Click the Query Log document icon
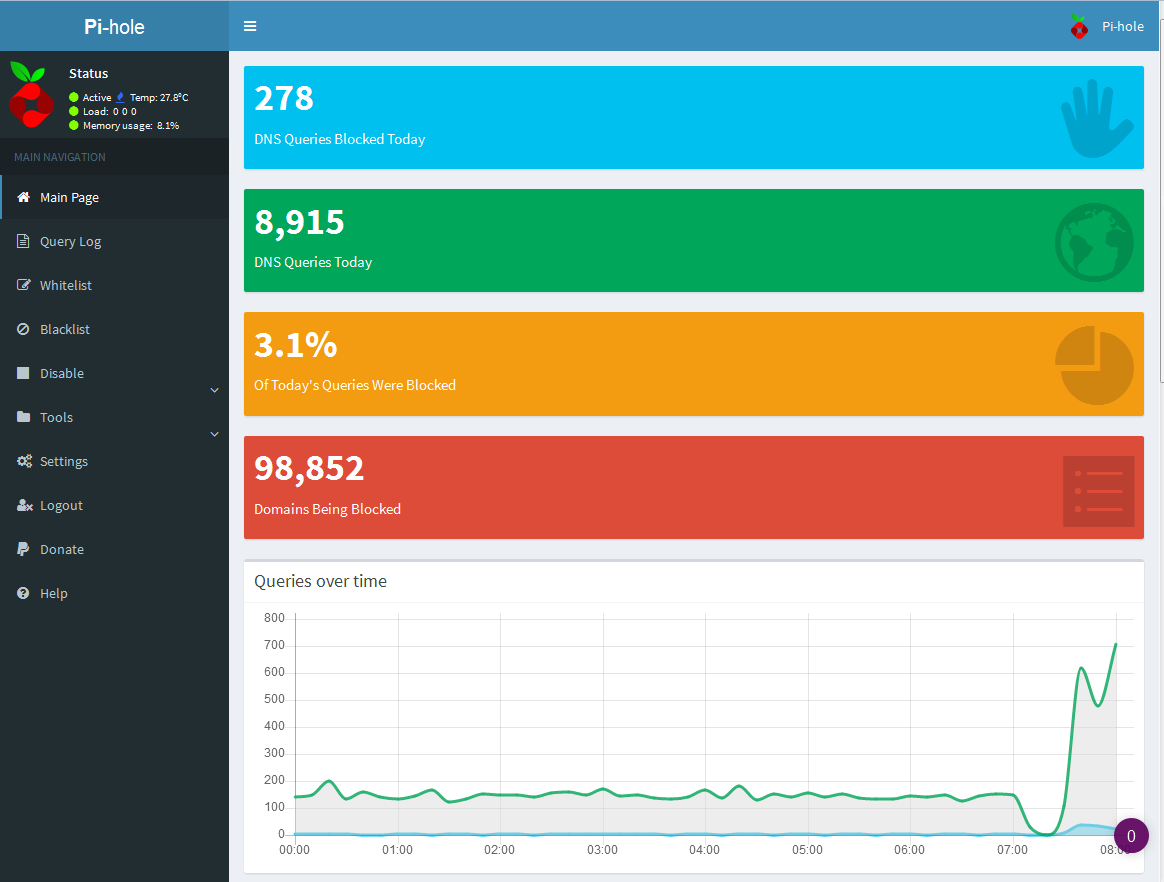Screen dimensions: 1164x882 [x=24, y=241]
